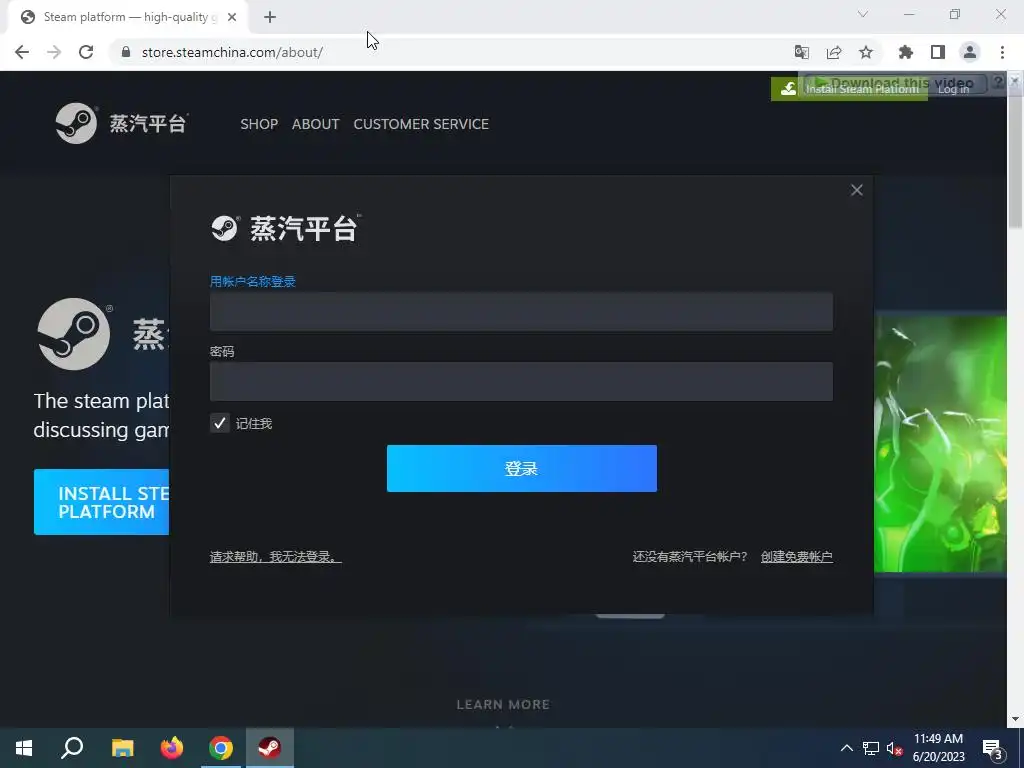Image resolution: width=1024 pixels, height=768 pixels.
Task: Open a new browser tab
Action: tap(270, 17)
